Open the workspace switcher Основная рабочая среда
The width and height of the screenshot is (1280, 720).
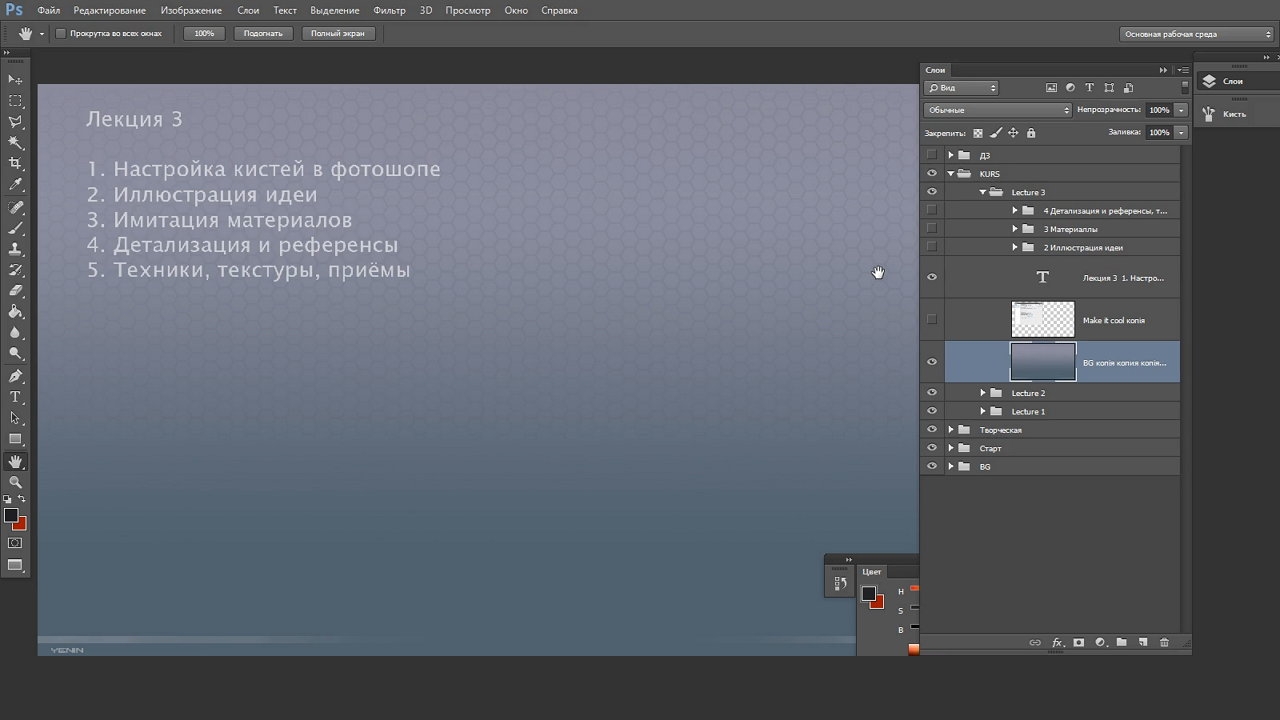pos(1197,34)
